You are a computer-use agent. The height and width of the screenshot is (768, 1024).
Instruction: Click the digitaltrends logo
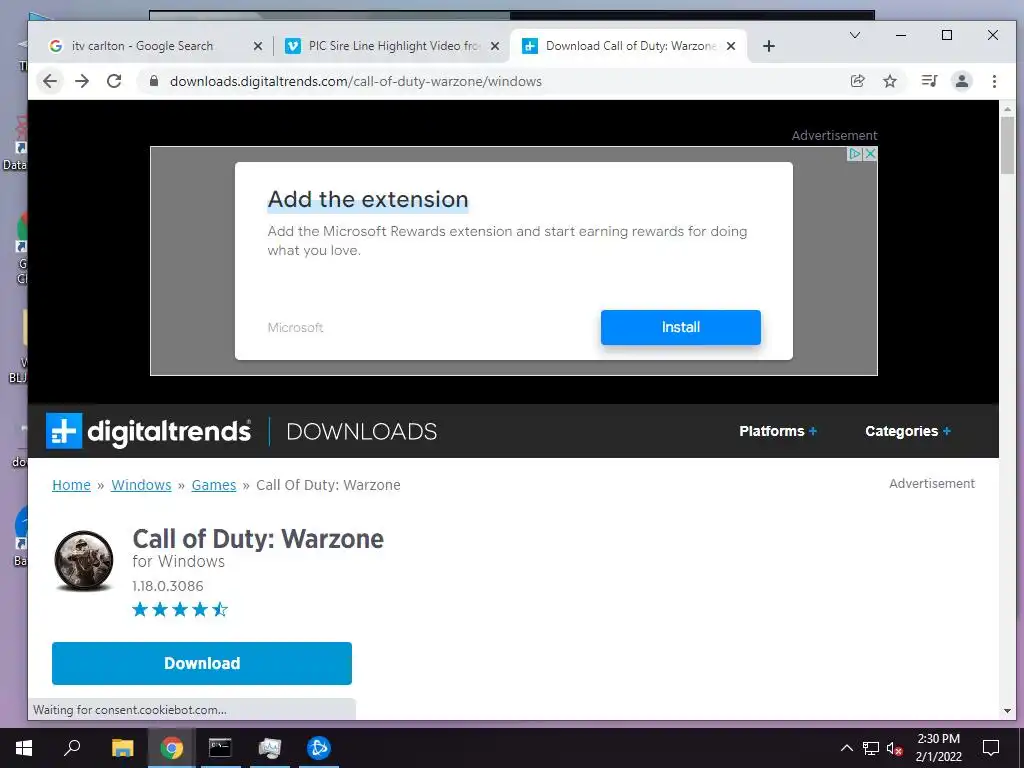(148, 431)
